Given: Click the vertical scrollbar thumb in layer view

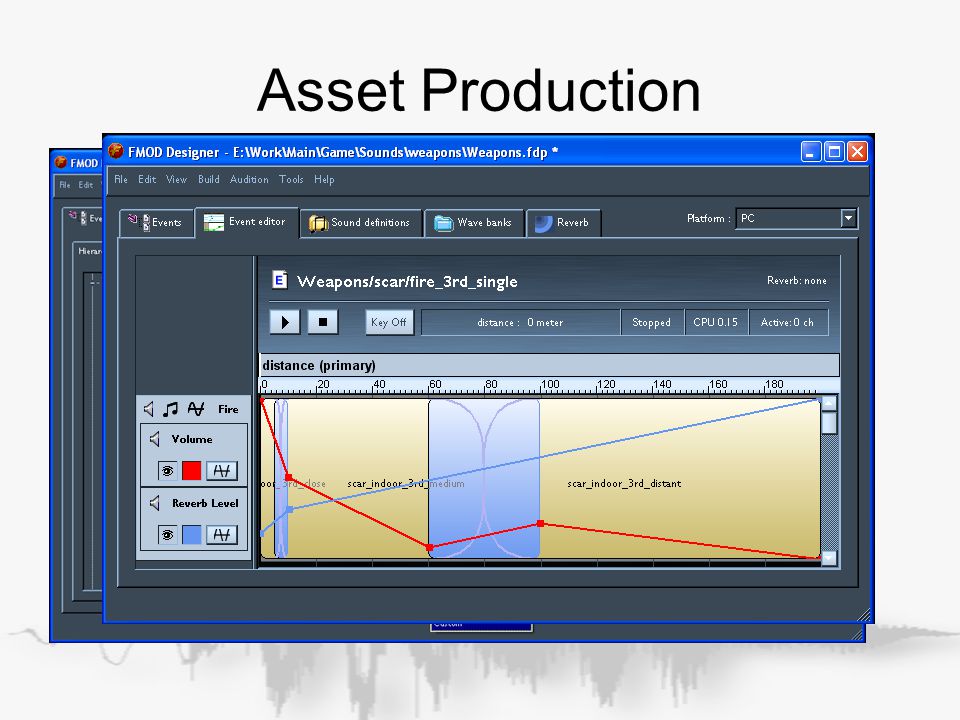Looking at the screenshot, I should (x=829, y=423).
